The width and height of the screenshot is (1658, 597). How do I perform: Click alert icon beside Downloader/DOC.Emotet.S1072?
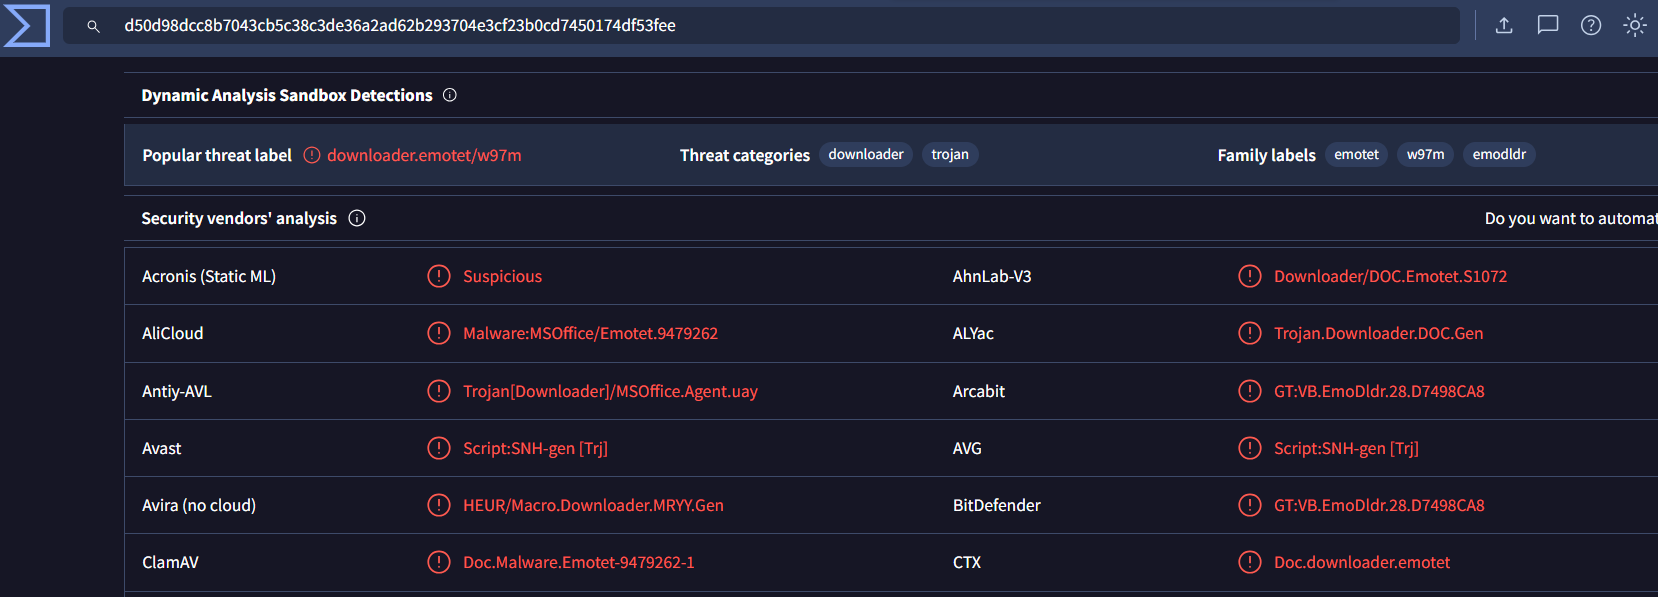point(1250,276)
